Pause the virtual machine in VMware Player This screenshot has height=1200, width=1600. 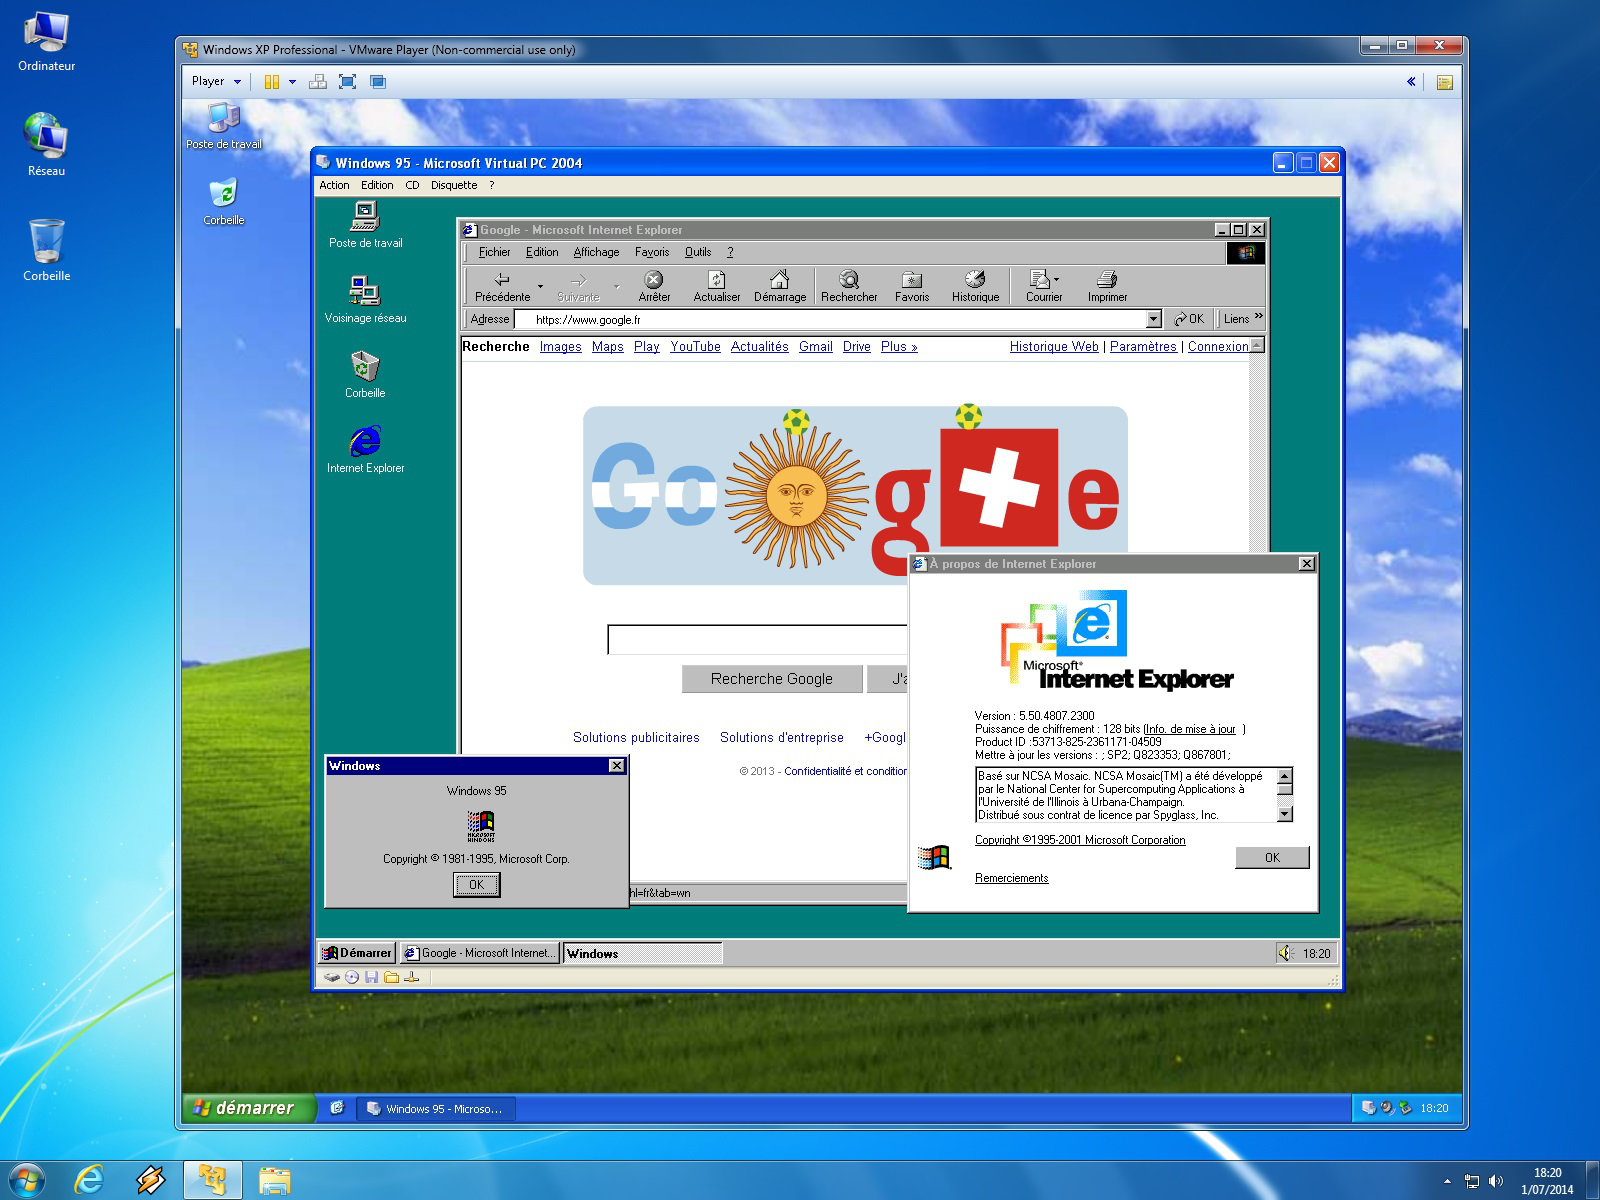point(271,82)
